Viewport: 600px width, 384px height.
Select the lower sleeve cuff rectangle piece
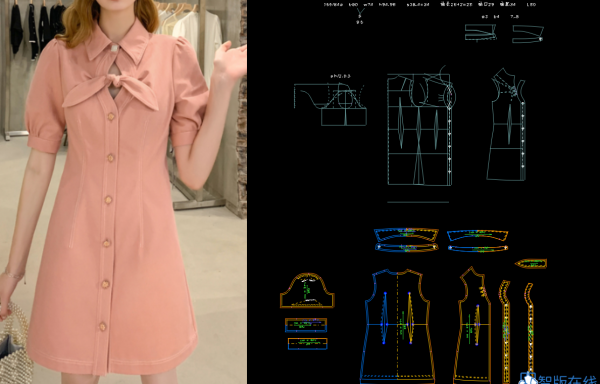[308, 343]
